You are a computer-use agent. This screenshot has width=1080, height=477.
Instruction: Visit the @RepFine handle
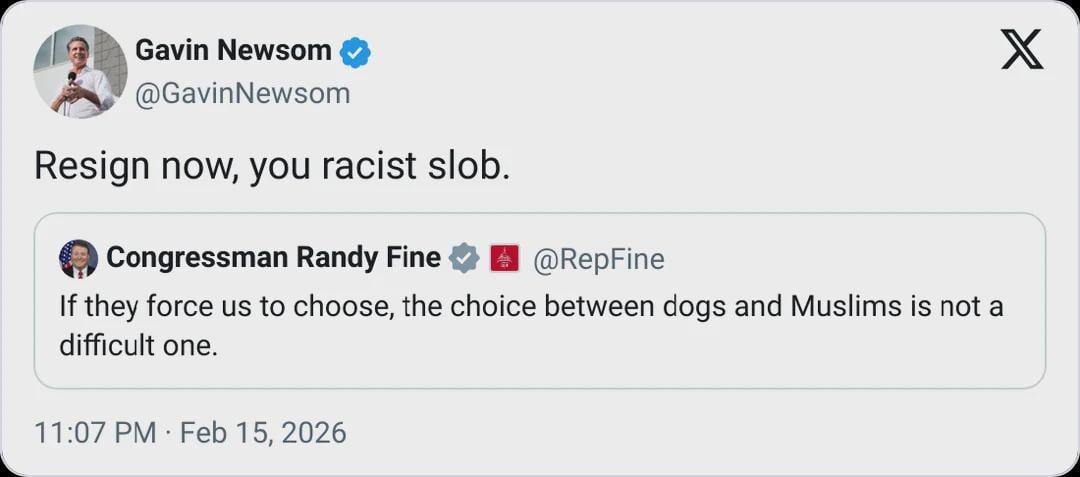coord(598,260)
